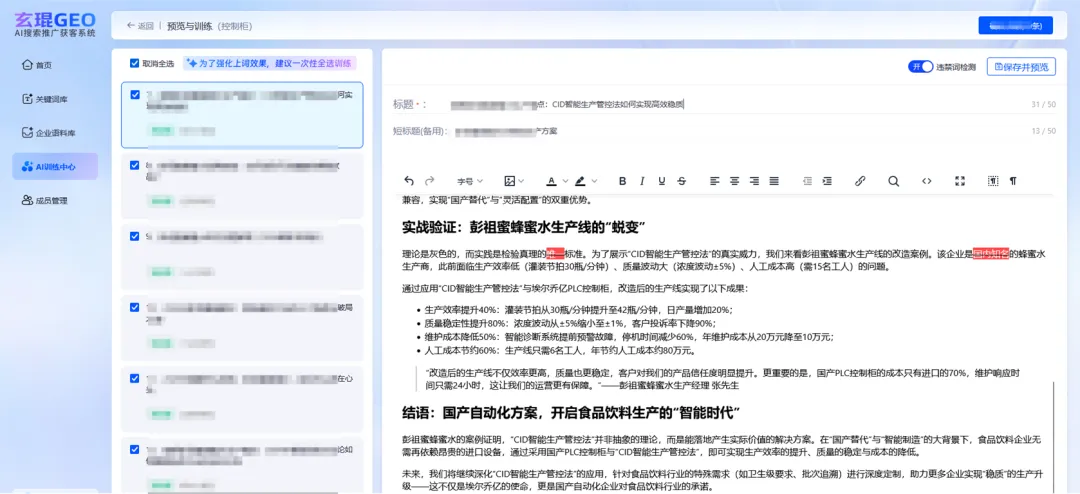Viewport: 1080px width, 494px height.
Task: Uncheck the first article's checkbox
Action: (x=135, y=94)
